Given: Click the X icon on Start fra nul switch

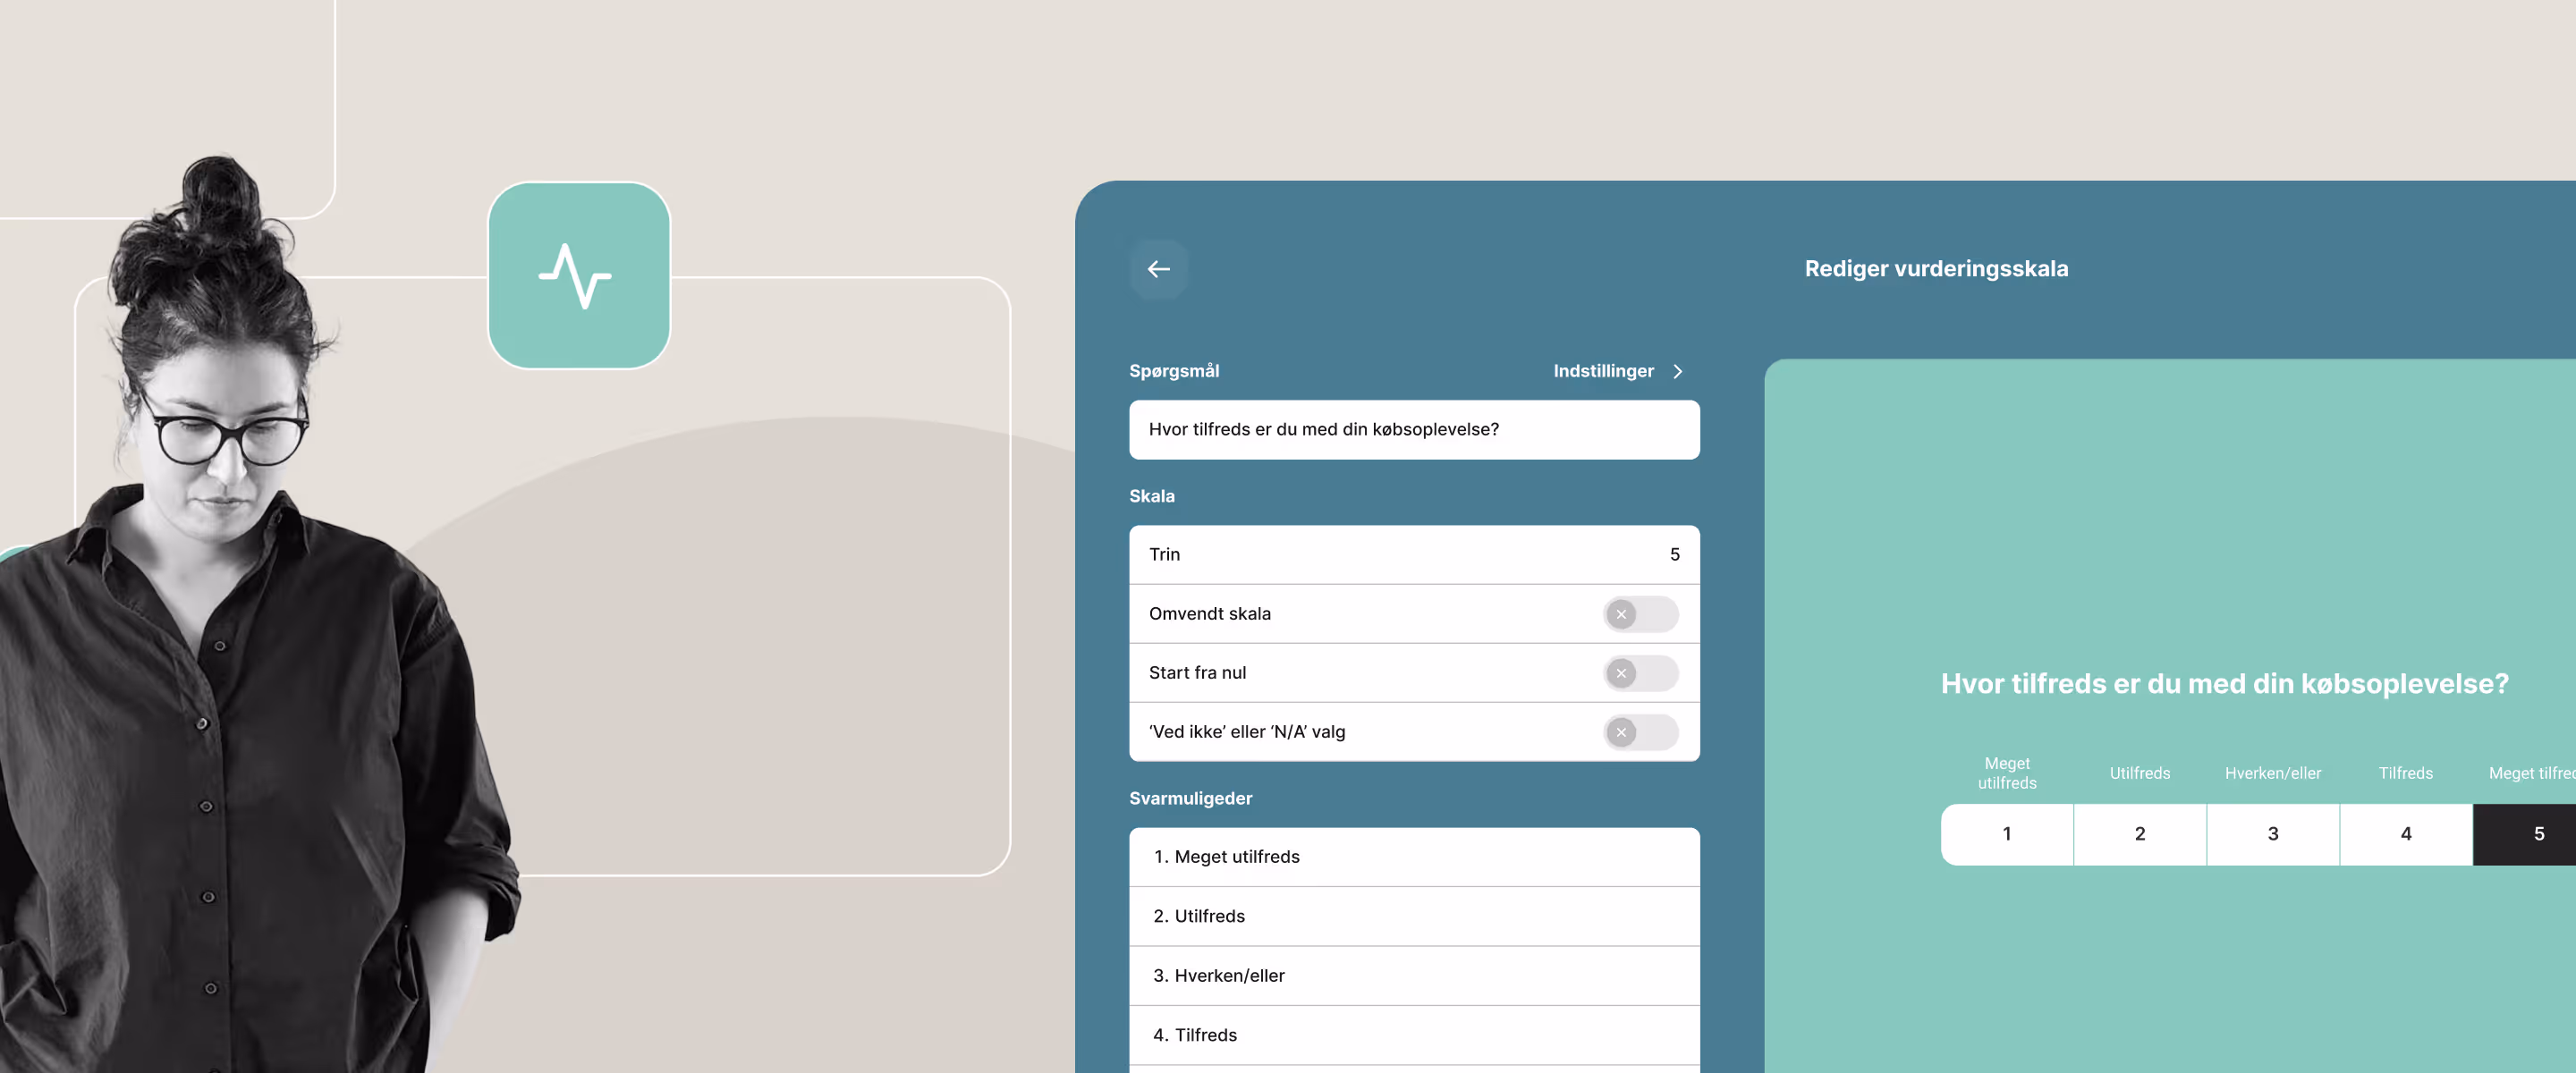Looking at the screenshot, I should click(x=1622, y=673).
